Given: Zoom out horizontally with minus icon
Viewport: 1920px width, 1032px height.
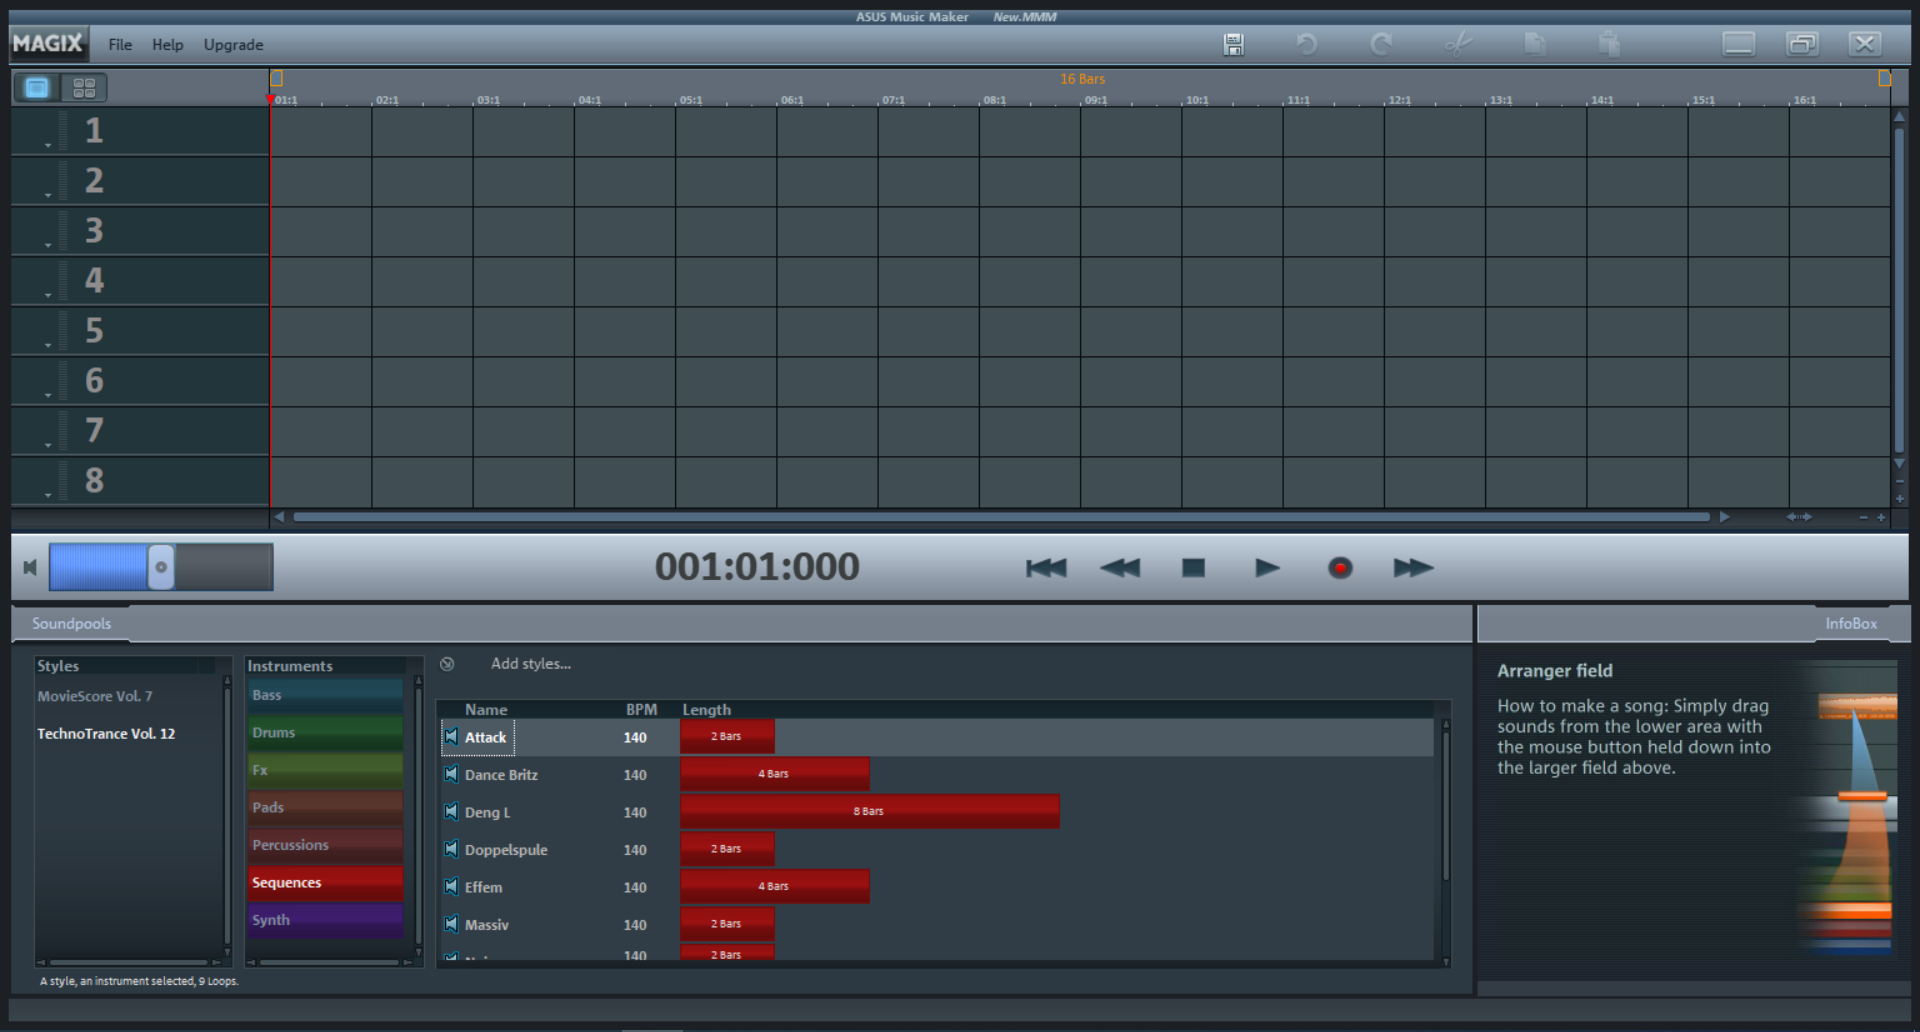Looking at the screenshot, I should [x=1863, y=517].
